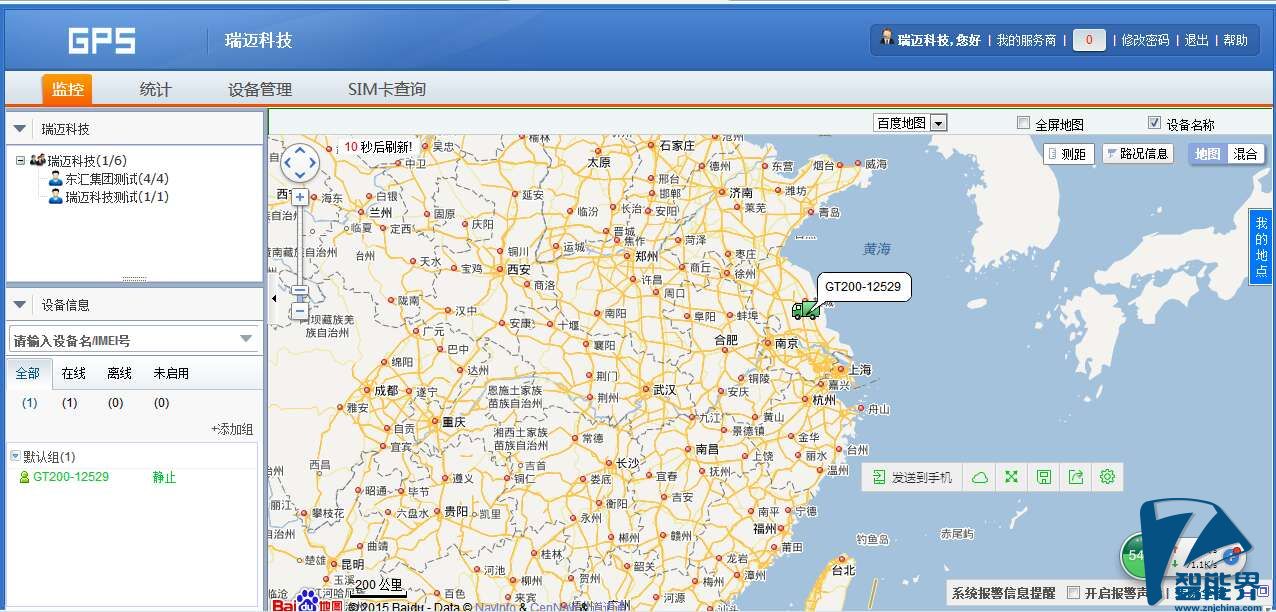Click the map pan compass control
The width and height of the screenshot is (1276, 612).
coord(300,163)
